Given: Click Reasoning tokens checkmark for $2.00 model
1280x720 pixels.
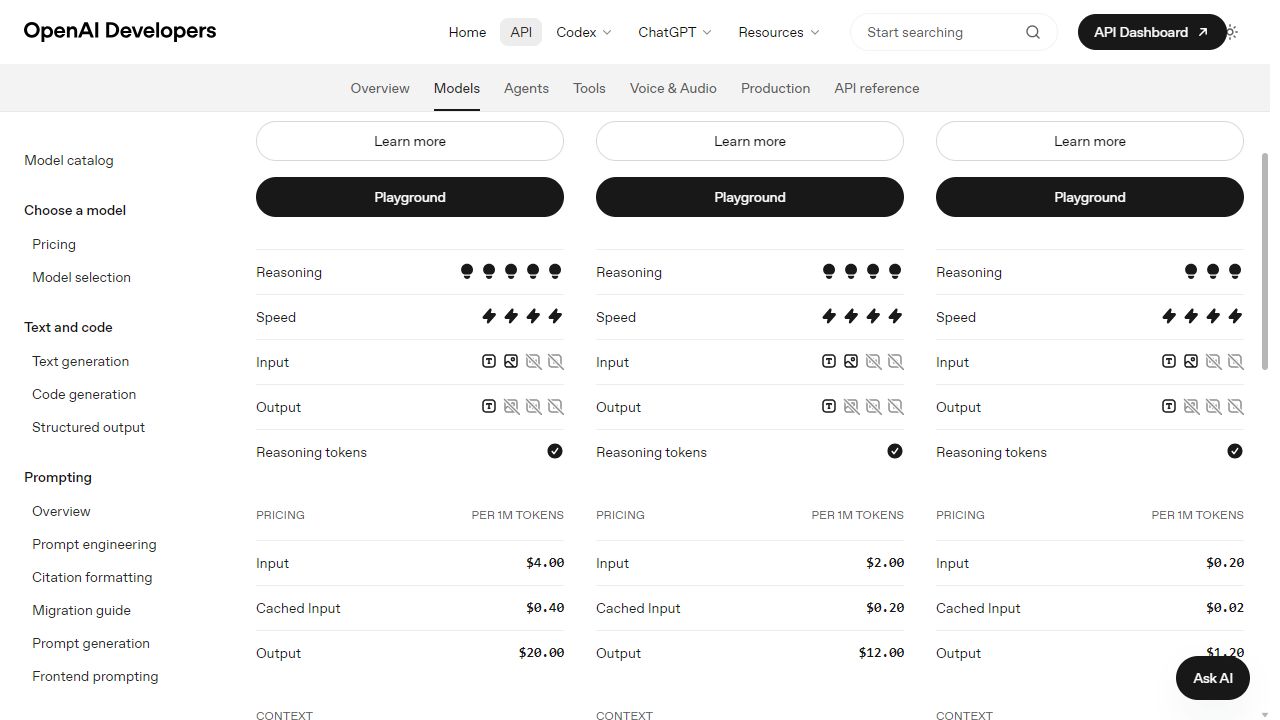Looking at the screenshot, I should (x=895, y=451).
